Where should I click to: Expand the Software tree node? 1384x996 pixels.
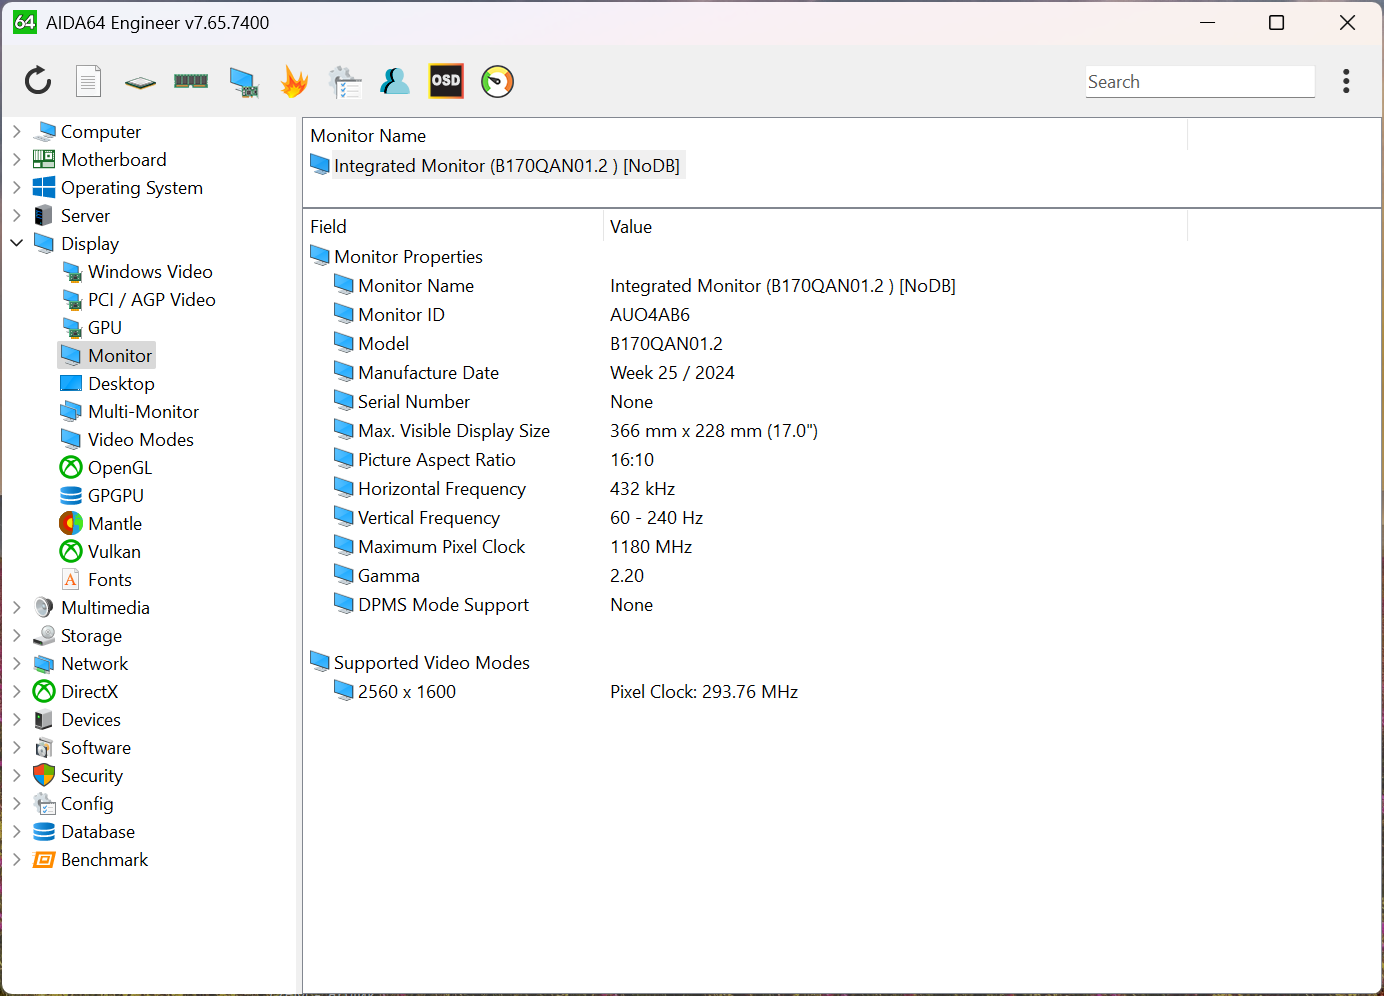pos(16,747)
